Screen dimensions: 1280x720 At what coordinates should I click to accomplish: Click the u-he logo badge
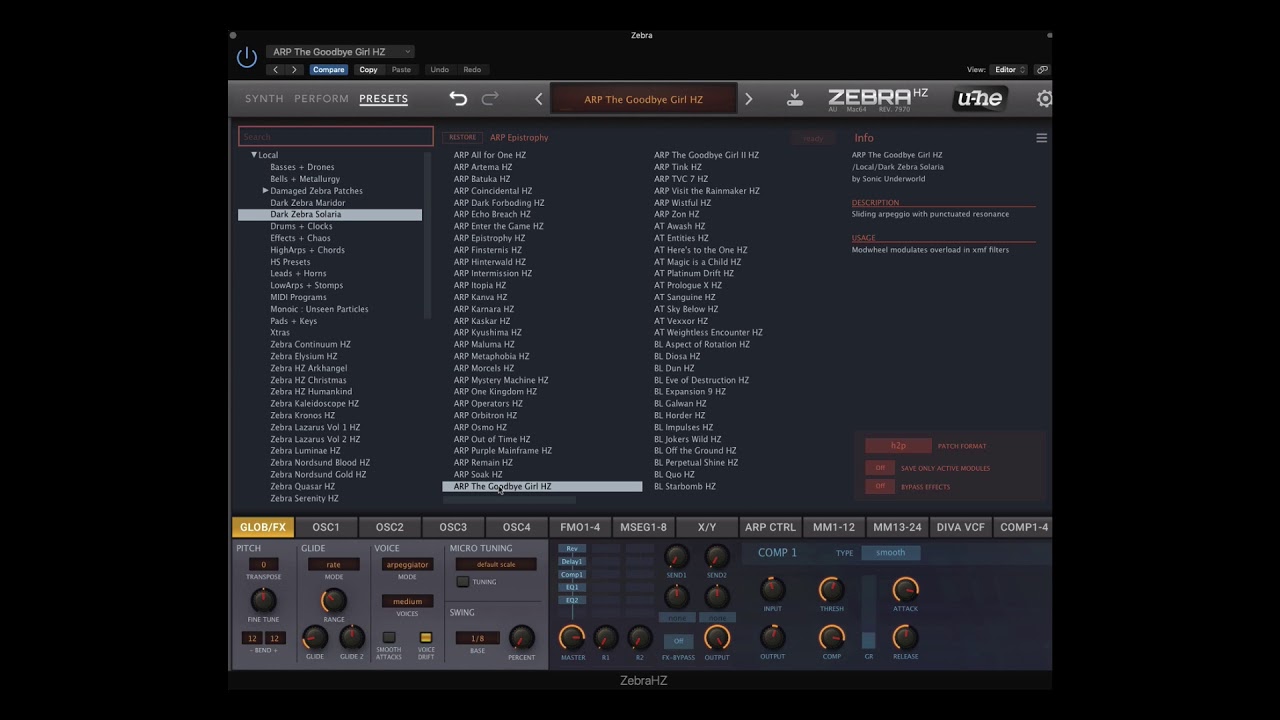pos(979,98)
